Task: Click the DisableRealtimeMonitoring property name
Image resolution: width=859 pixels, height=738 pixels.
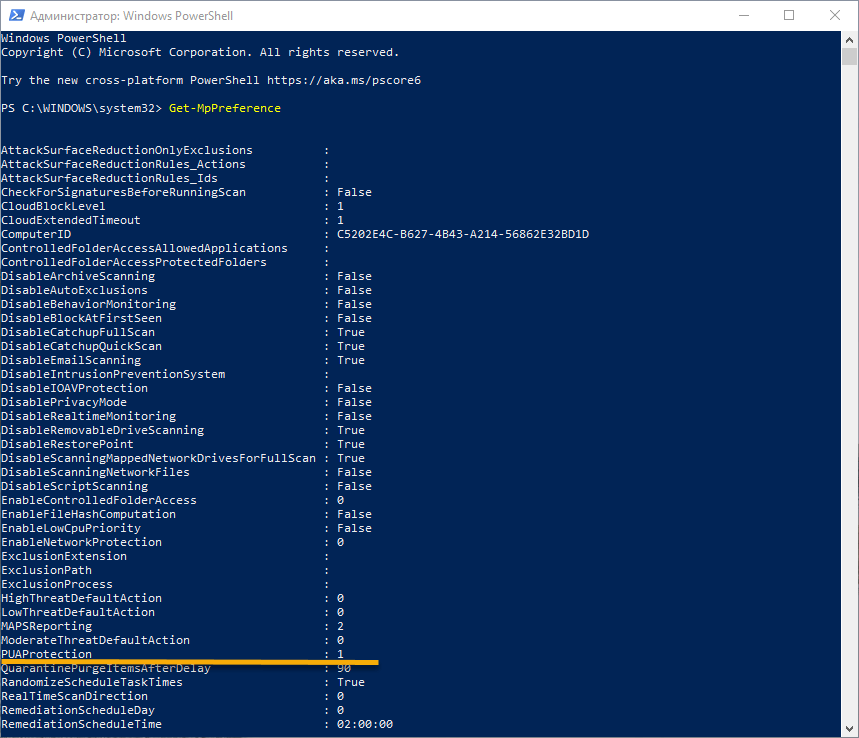Action: click(89, 416)
